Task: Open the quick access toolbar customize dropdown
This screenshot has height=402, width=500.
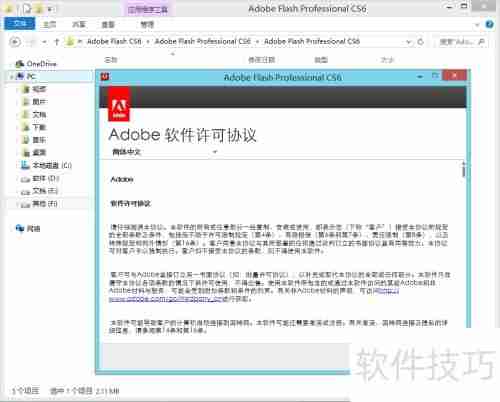Action: (50, 9)
